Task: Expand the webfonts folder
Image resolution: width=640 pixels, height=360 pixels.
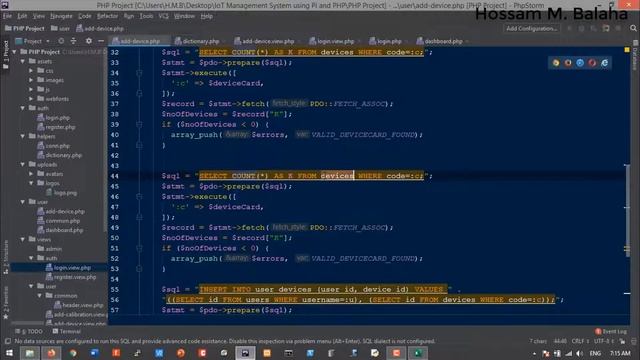Action: tap(31, 99)
